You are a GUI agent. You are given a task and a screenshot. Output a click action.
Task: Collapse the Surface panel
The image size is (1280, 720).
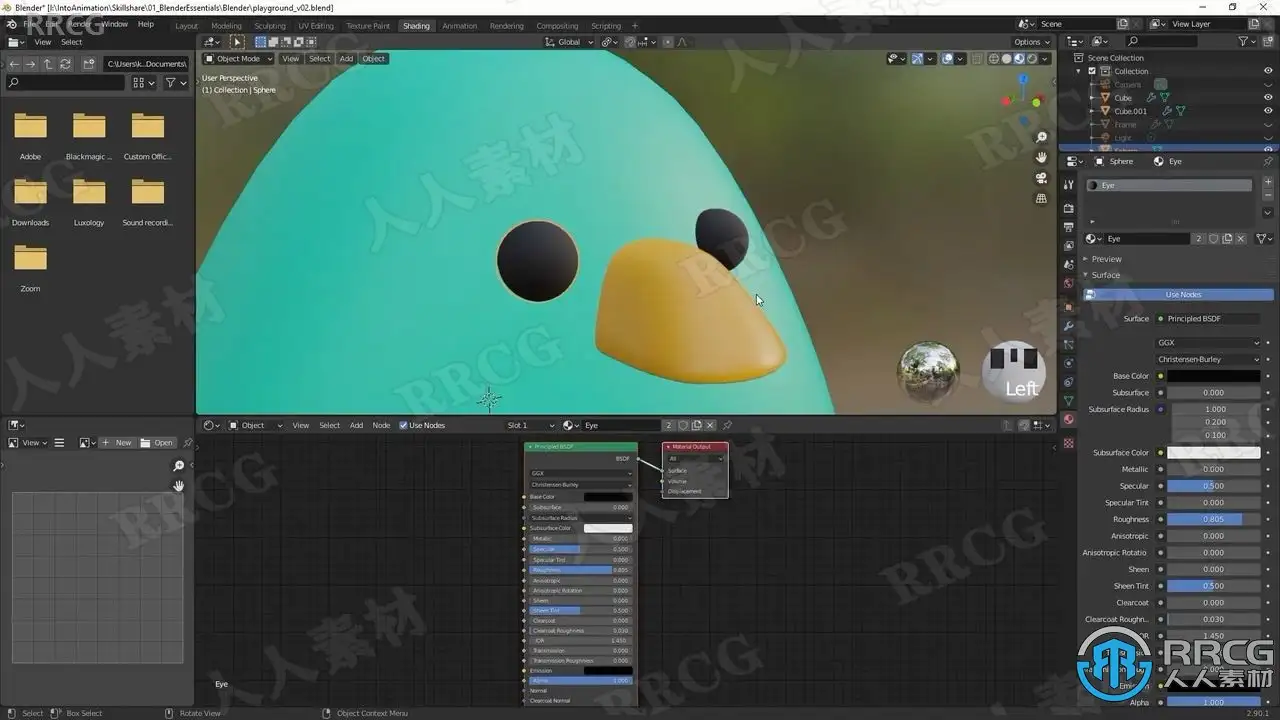pyautogui.click(x=1104, y=275)
